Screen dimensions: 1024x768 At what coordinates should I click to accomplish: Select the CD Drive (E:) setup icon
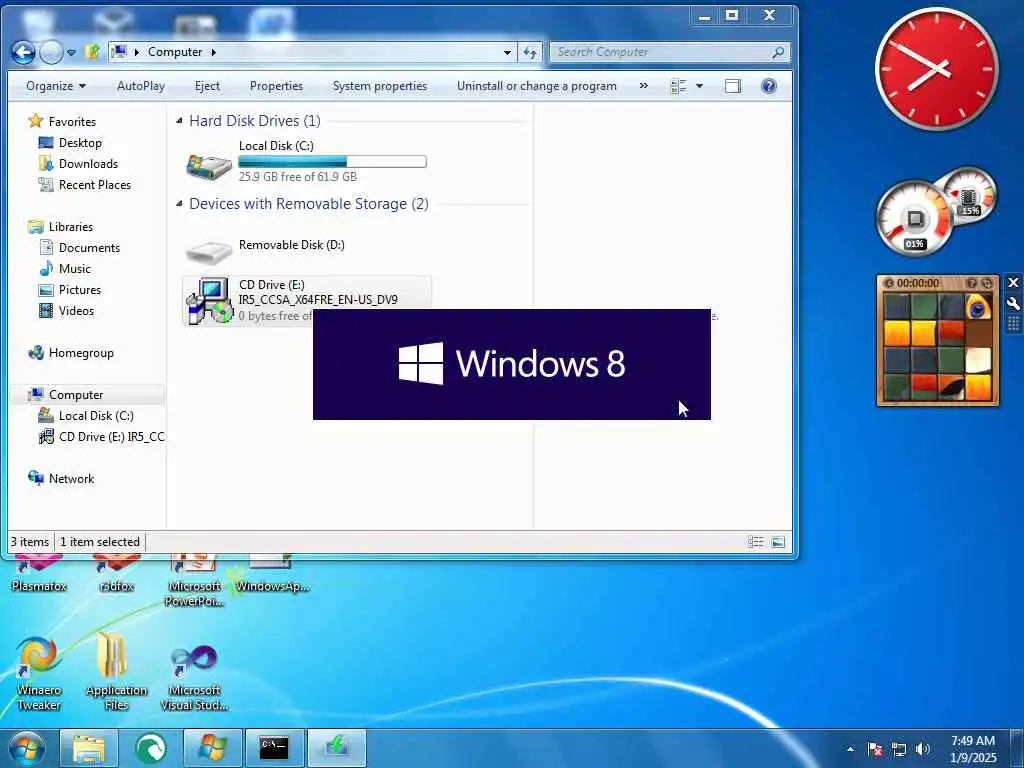coord(209,300)
